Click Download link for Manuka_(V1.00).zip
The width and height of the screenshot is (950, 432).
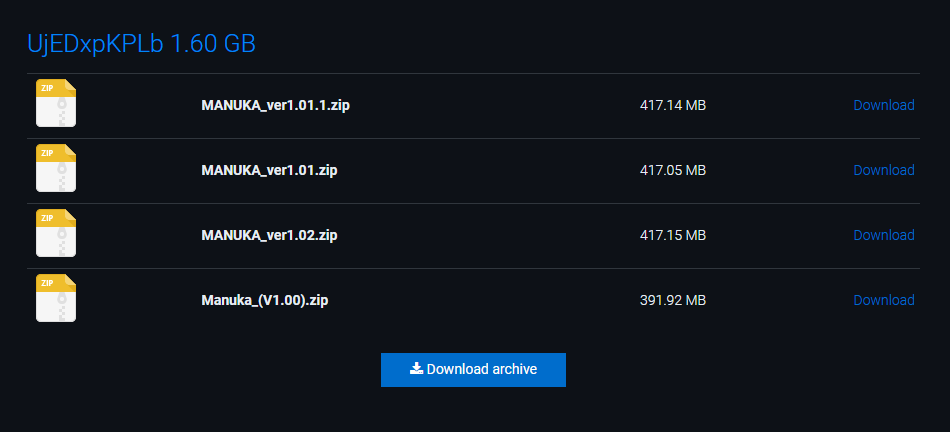(883, 300)
